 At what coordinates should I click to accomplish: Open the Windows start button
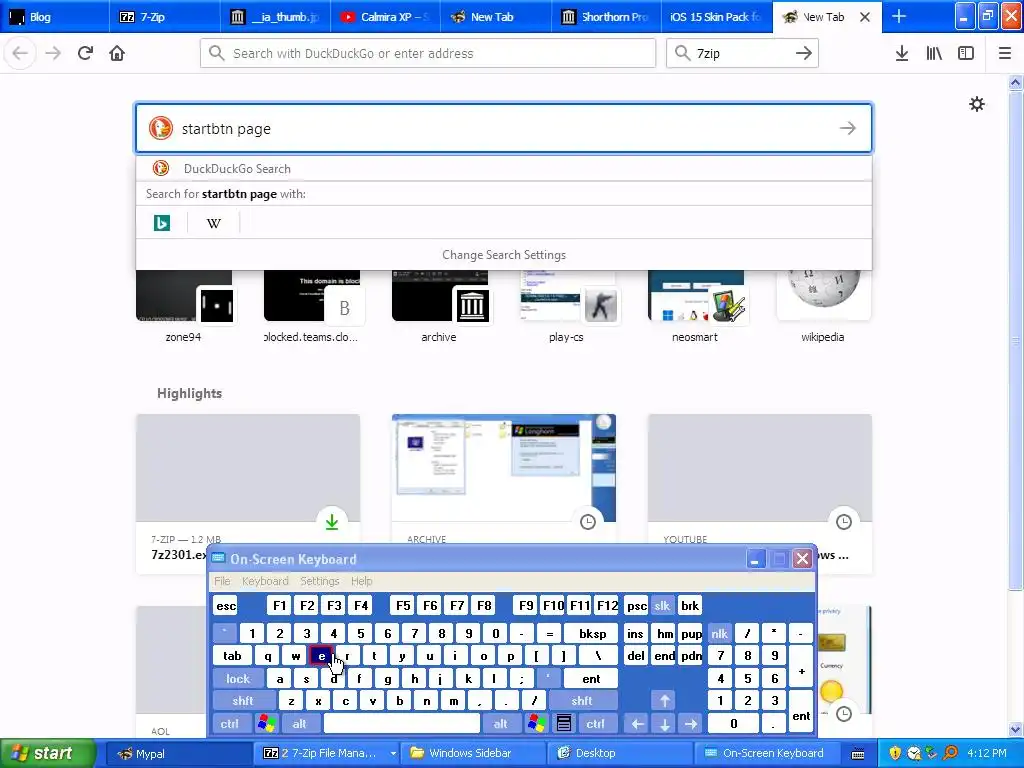coord(48,753)
